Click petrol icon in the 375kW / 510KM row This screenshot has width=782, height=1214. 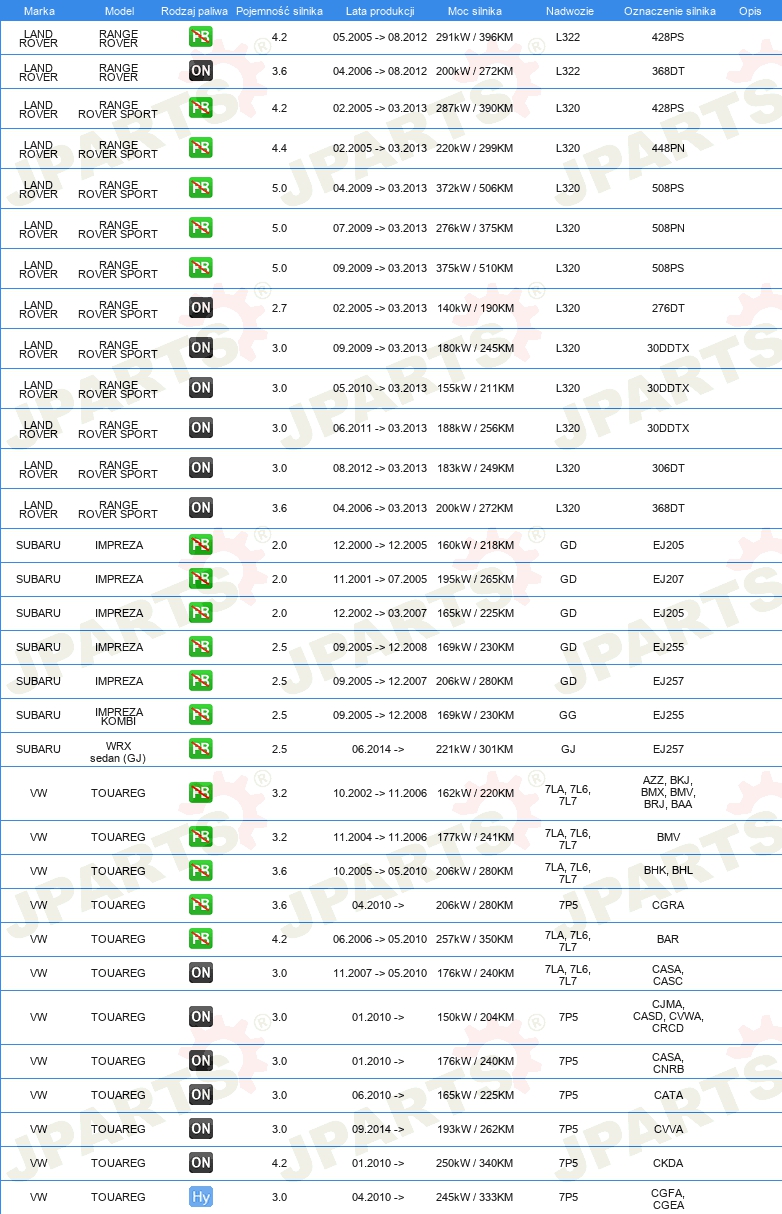[x=201, y=268]
